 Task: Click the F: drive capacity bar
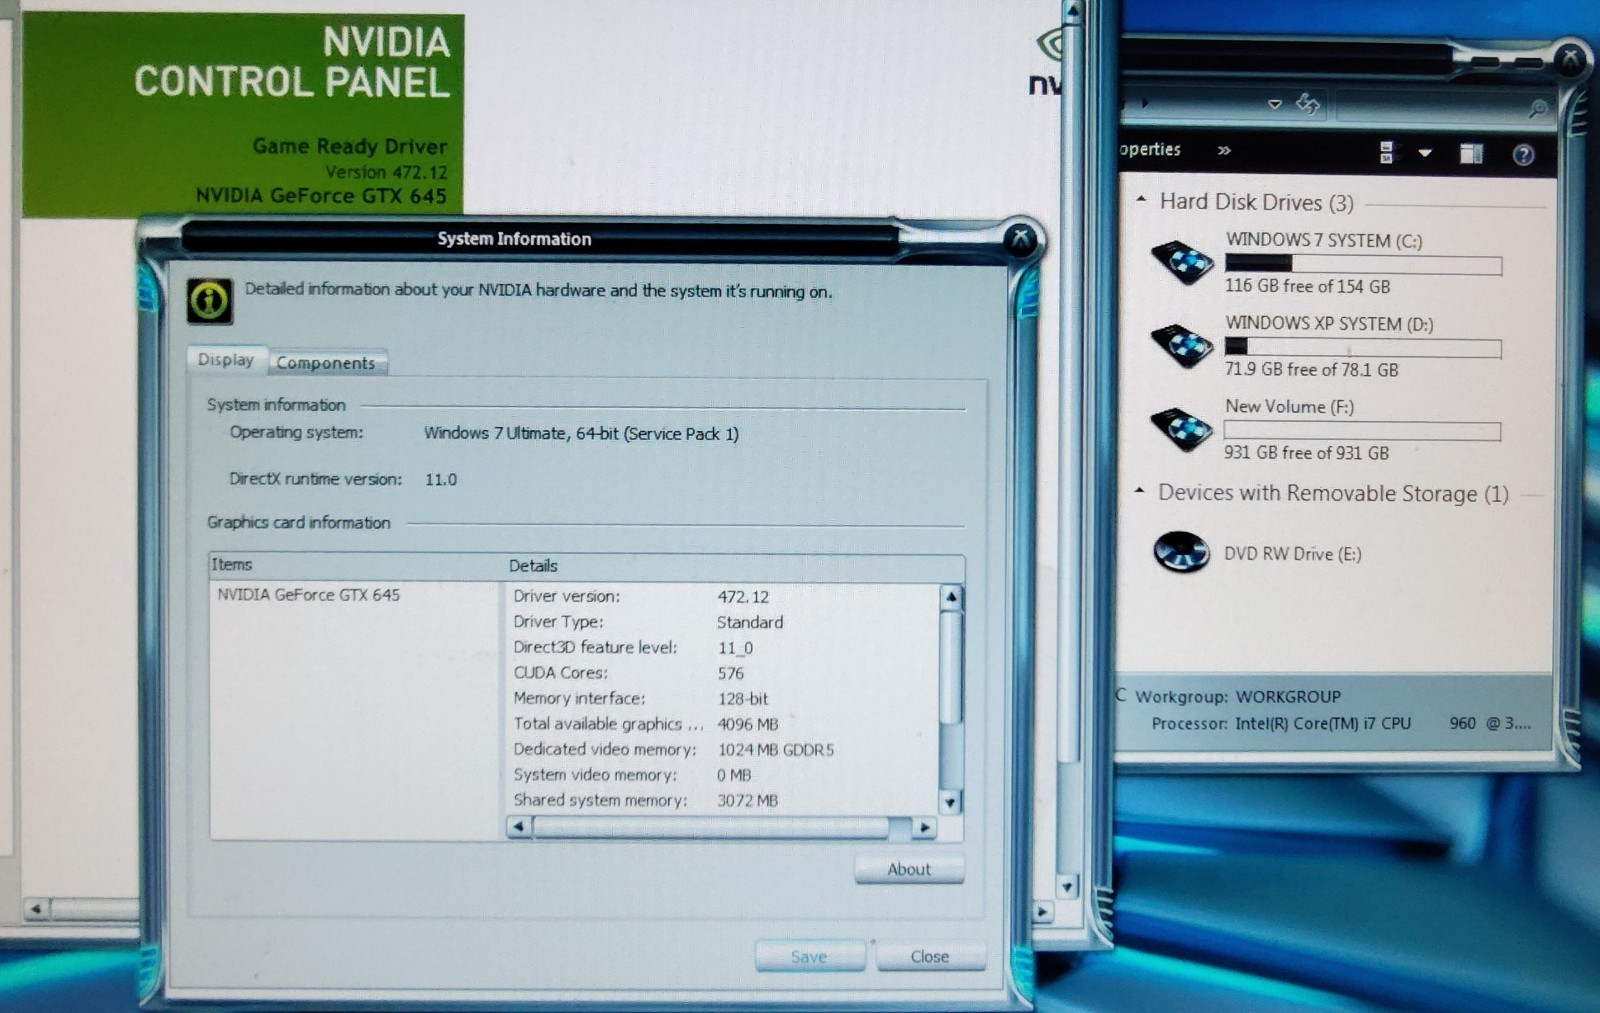(x=1362, y=431)
